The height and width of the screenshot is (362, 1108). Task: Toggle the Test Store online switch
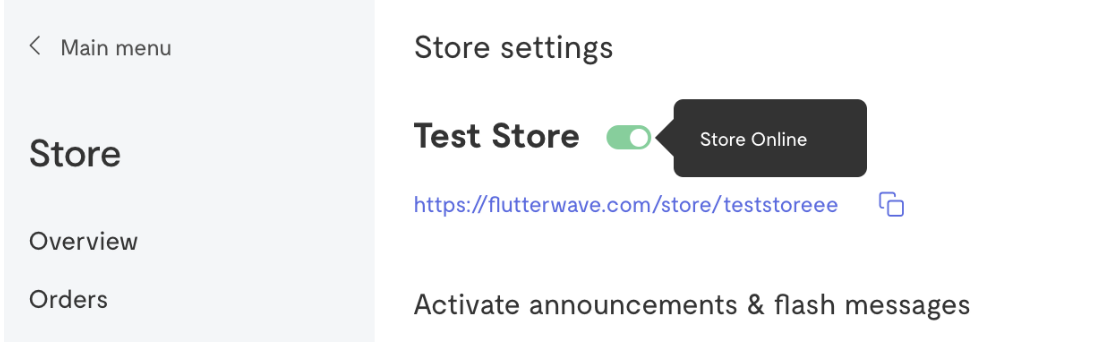pyautogui.click(x=629, y=138)
